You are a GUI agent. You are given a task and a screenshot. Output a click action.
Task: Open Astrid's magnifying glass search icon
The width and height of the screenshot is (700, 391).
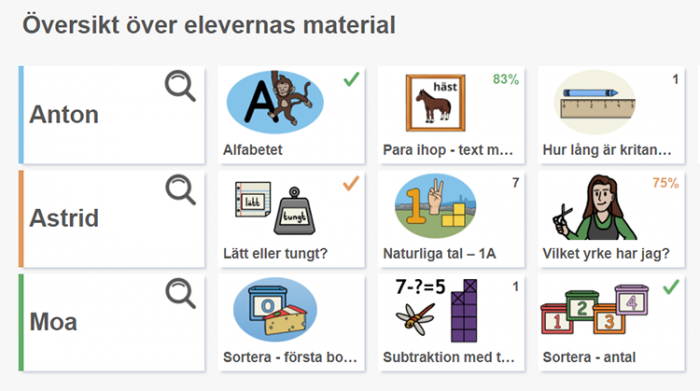[180, 190]
